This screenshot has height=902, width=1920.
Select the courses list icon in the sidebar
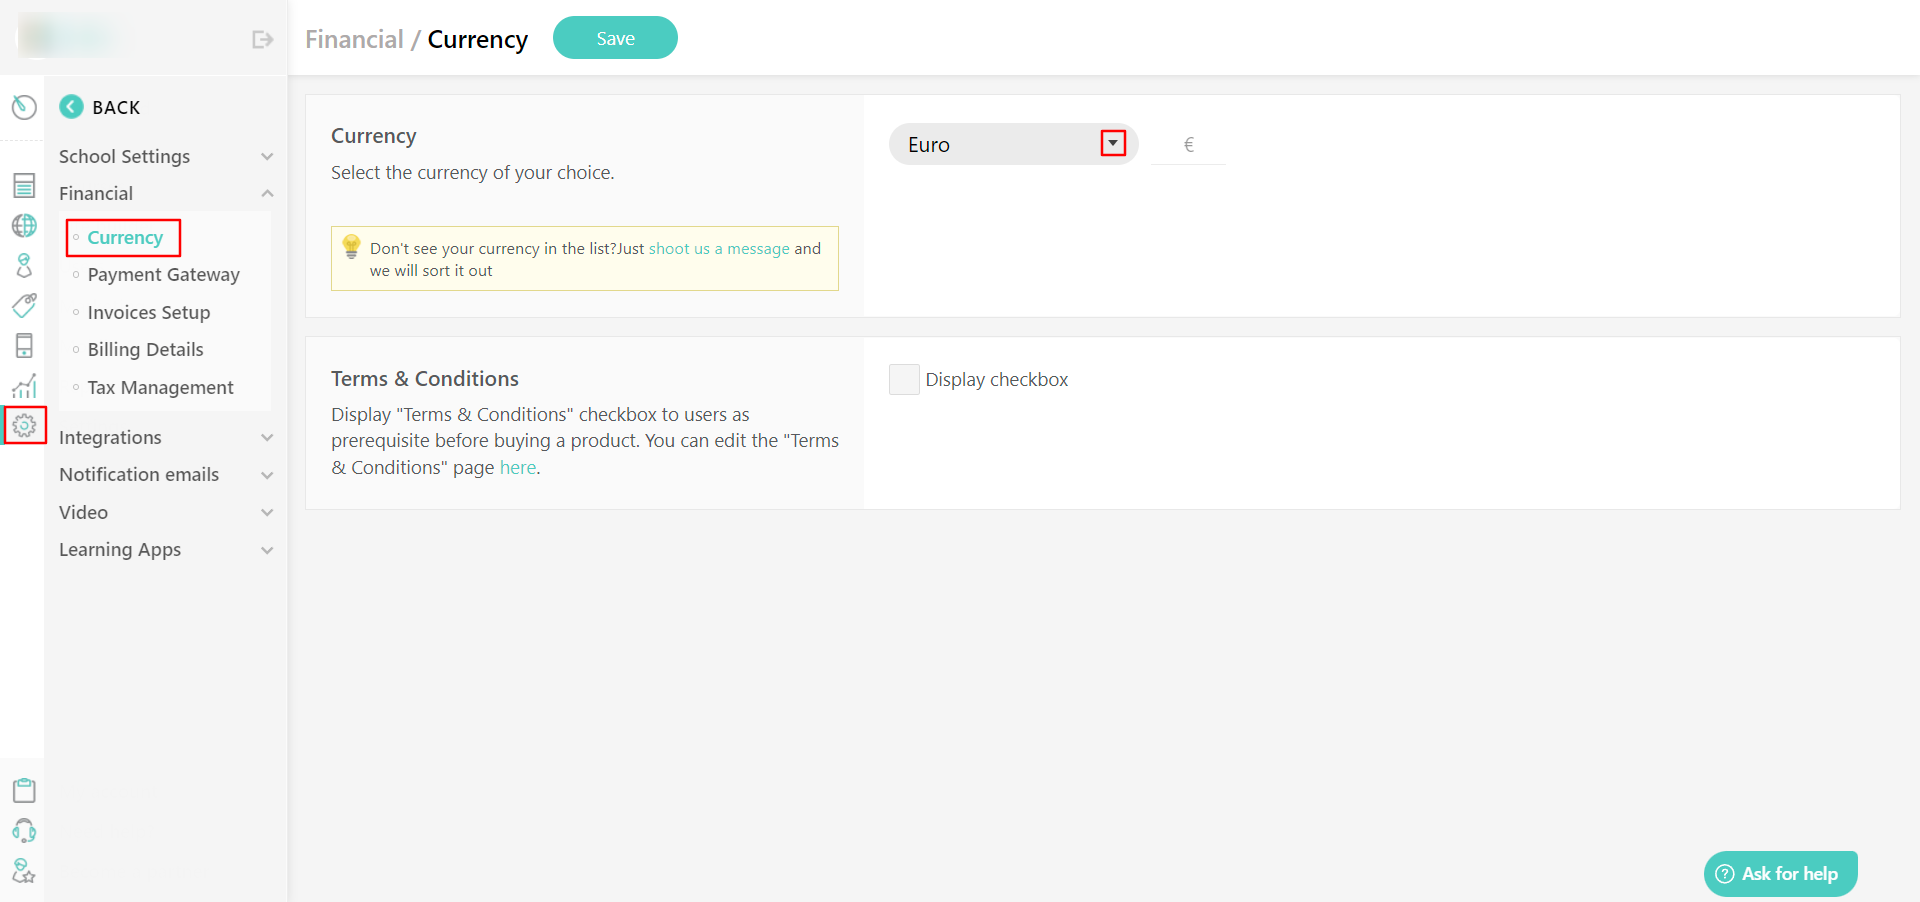click(24, 185)
